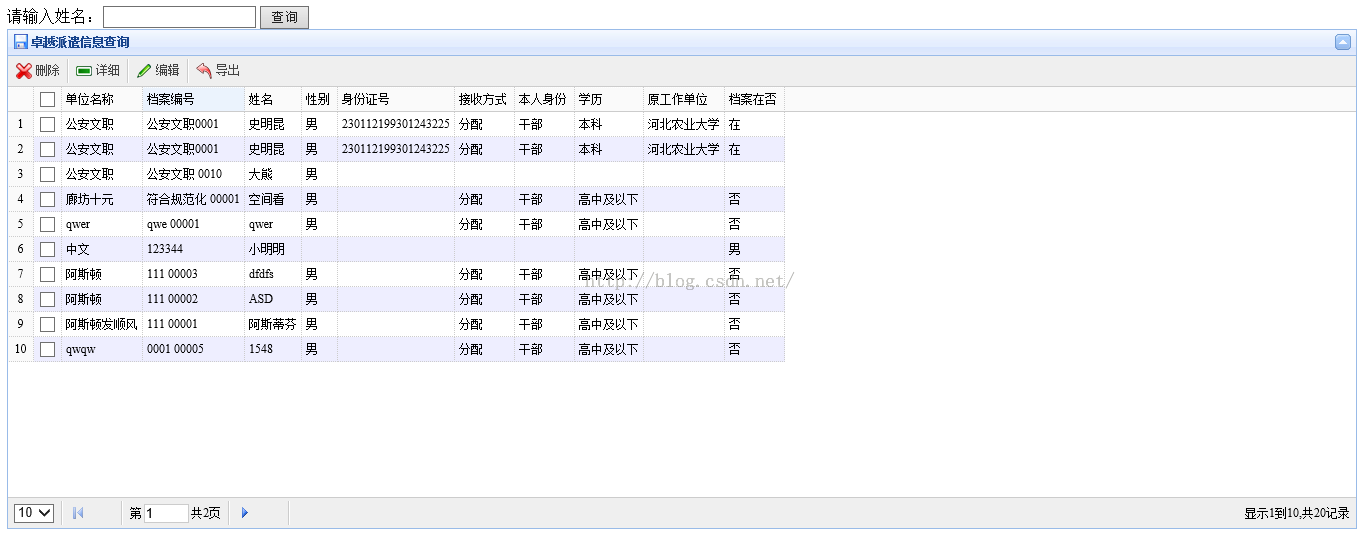Click the cell 0001 00005
The height and width of the screenshot is (540, 1363).
pos(194,350)
